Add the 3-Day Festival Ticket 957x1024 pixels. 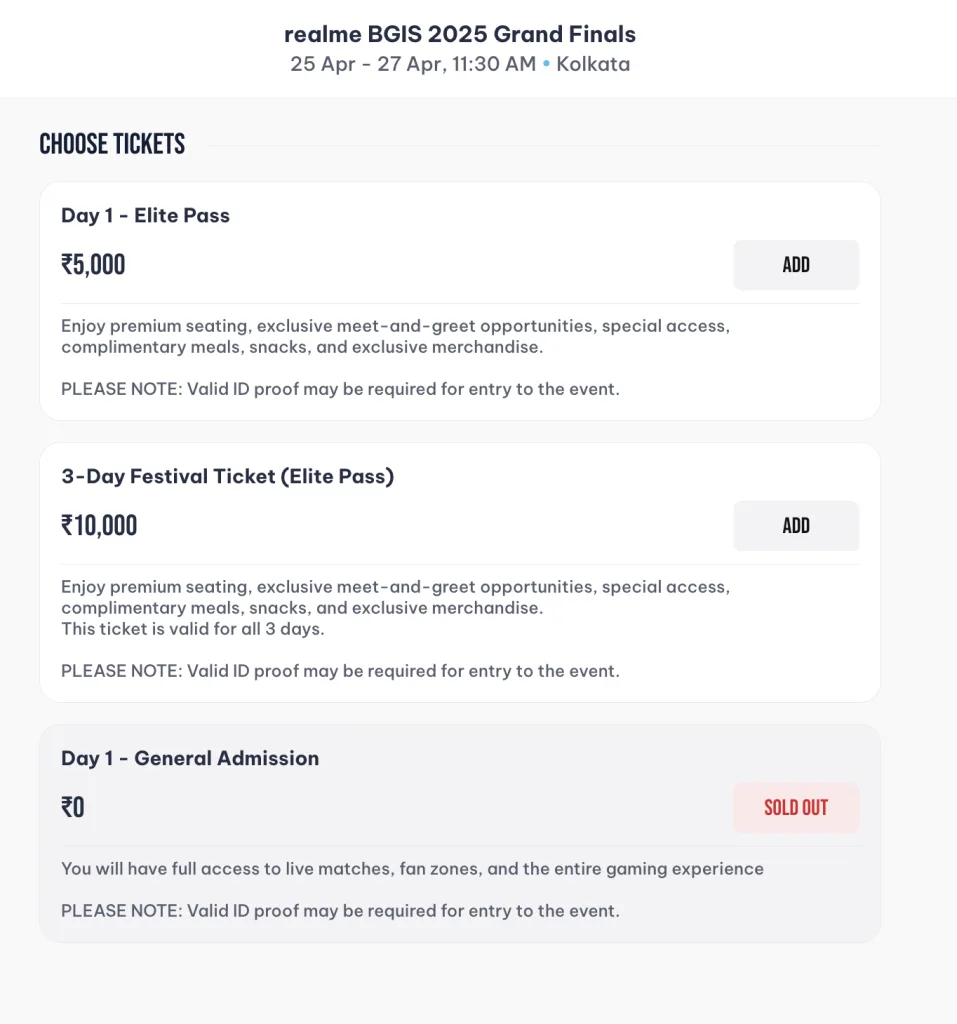[x=796, y=526]
